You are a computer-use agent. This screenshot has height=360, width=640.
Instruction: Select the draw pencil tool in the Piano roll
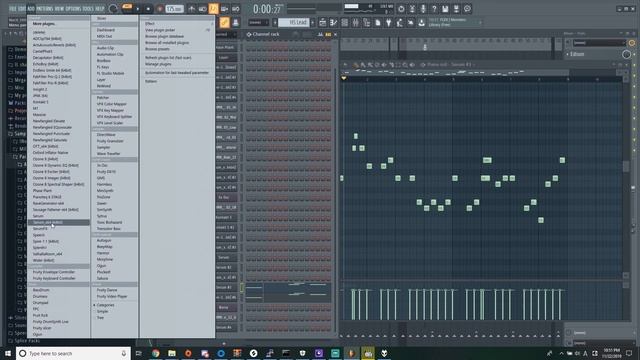point(356,64)
